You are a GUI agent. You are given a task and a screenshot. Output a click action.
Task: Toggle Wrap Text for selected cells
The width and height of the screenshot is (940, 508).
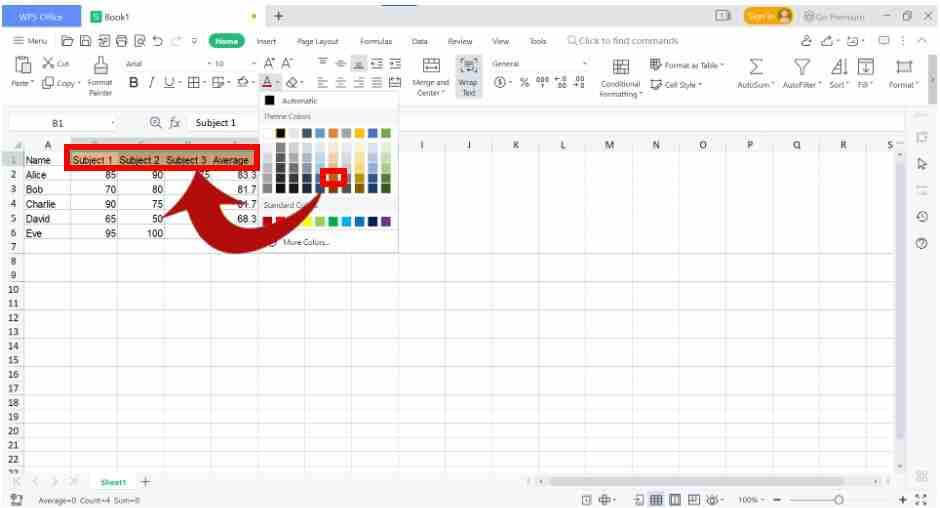[x=469, y=76]
